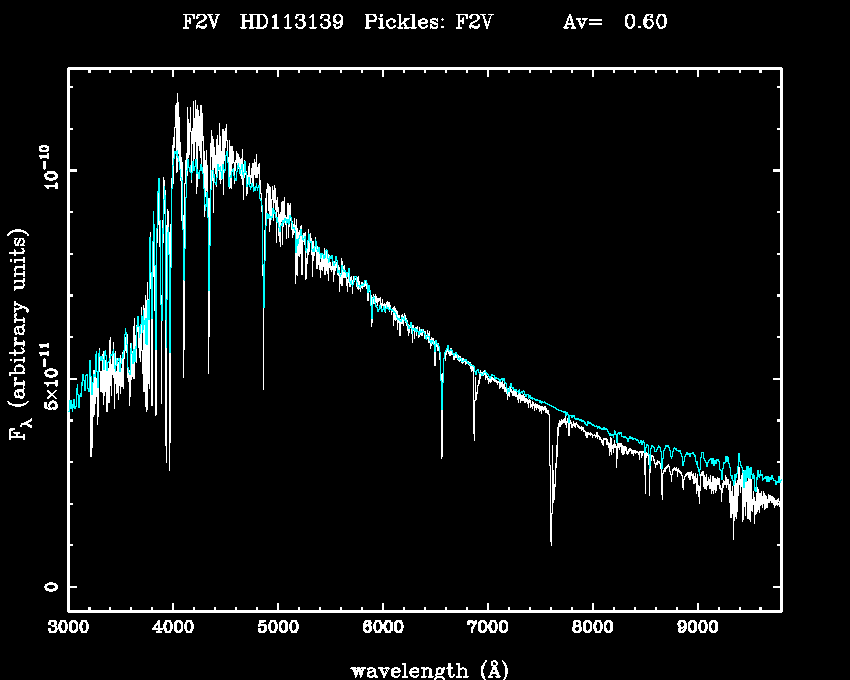The height and width of the screenshot is (680, 850).
Task: Click the 7000 wavelength tick label
Action: 487,628
